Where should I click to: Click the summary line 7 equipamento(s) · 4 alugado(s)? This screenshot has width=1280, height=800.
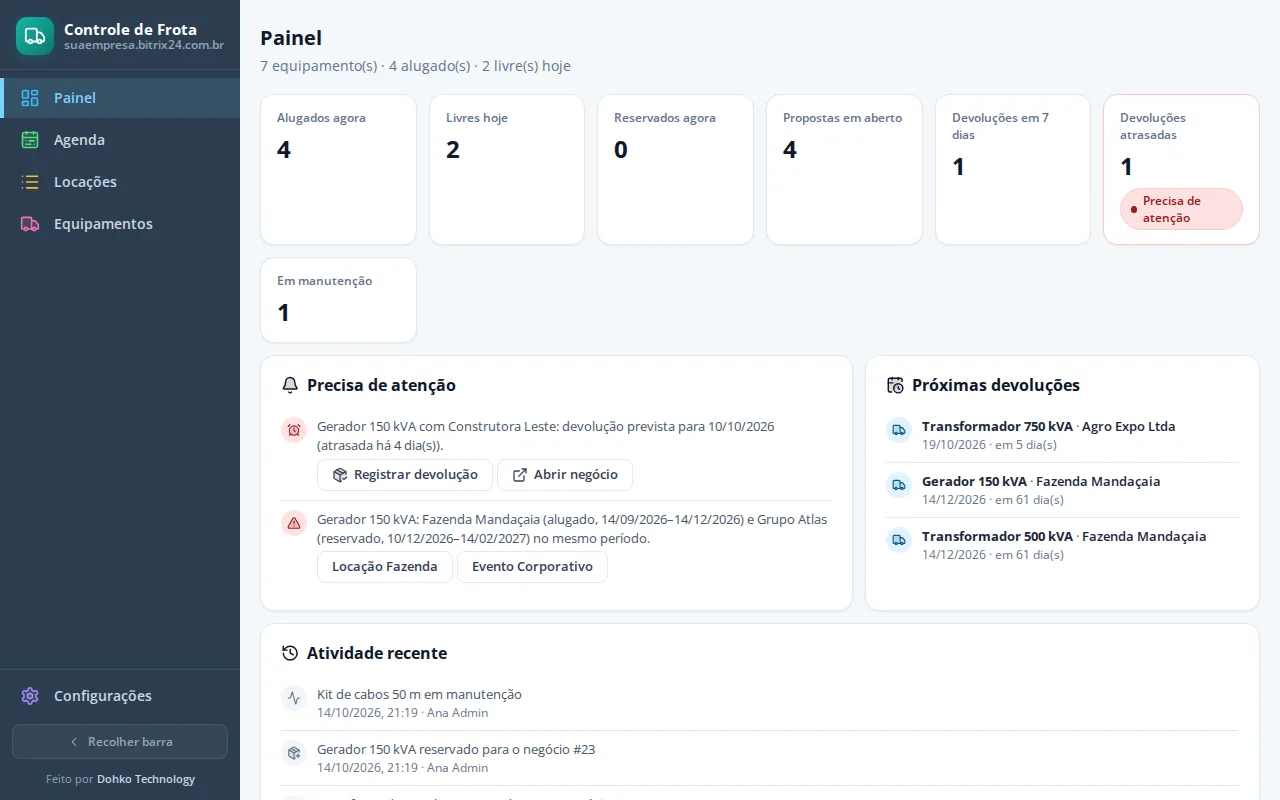[x=415, y=66]
